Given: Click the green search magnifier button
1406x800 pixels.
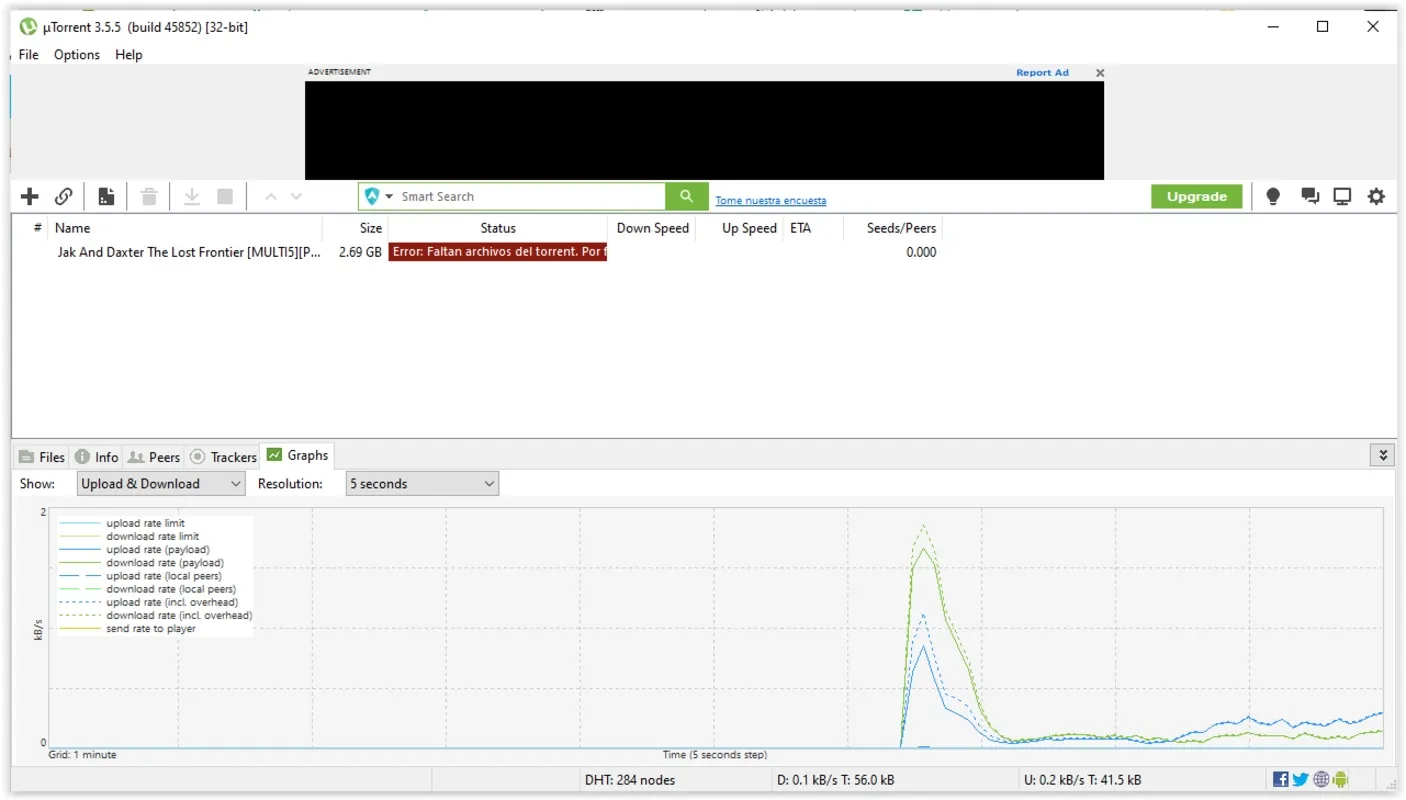Looking at the screenshot, I should pos(687,196).
